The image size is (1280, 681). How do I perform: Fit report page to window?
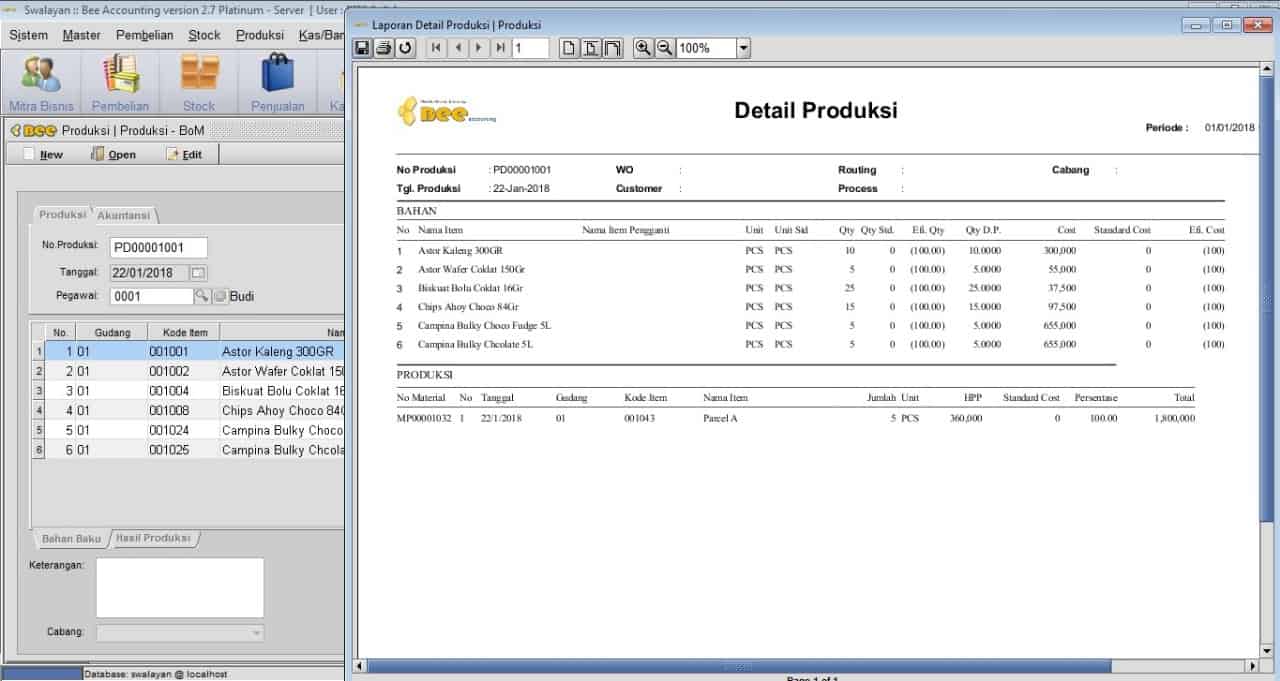click(591, 48)
